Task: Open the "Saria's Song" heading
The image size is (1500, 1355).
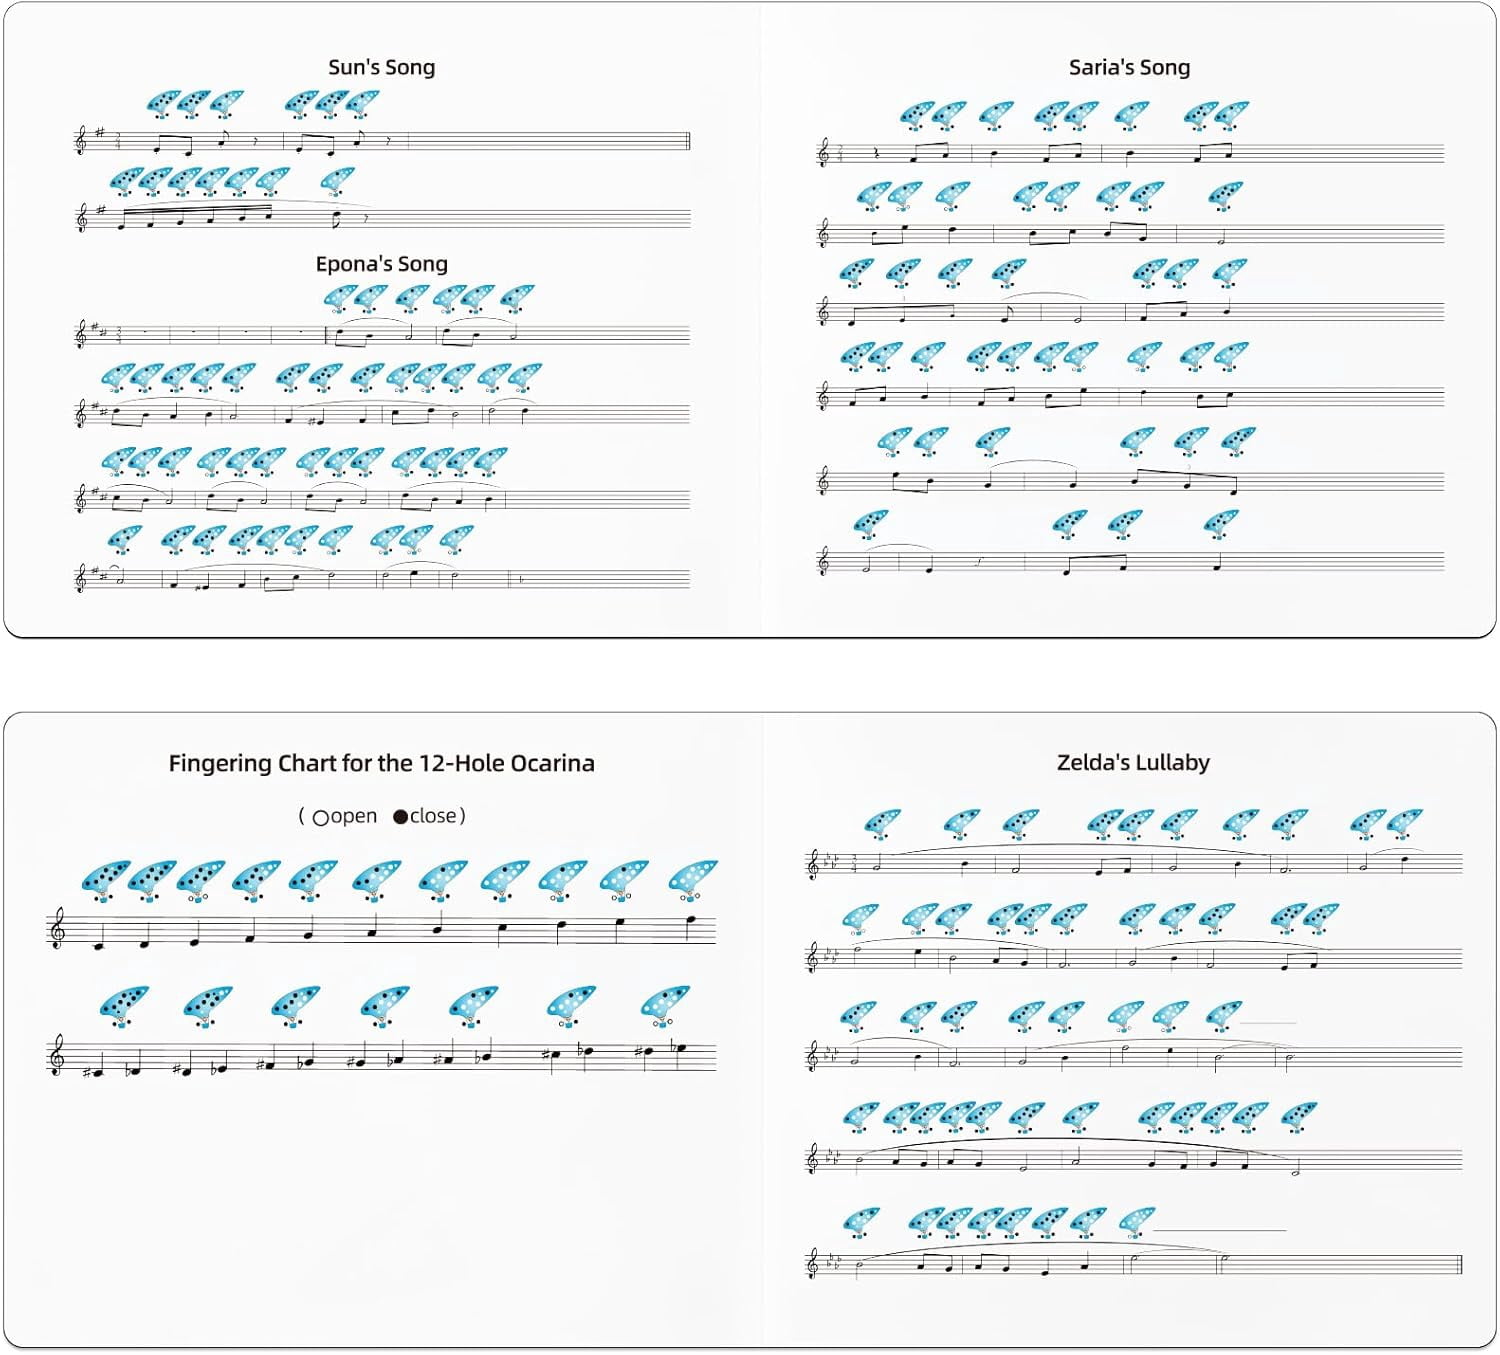Action: [1129, 67]
